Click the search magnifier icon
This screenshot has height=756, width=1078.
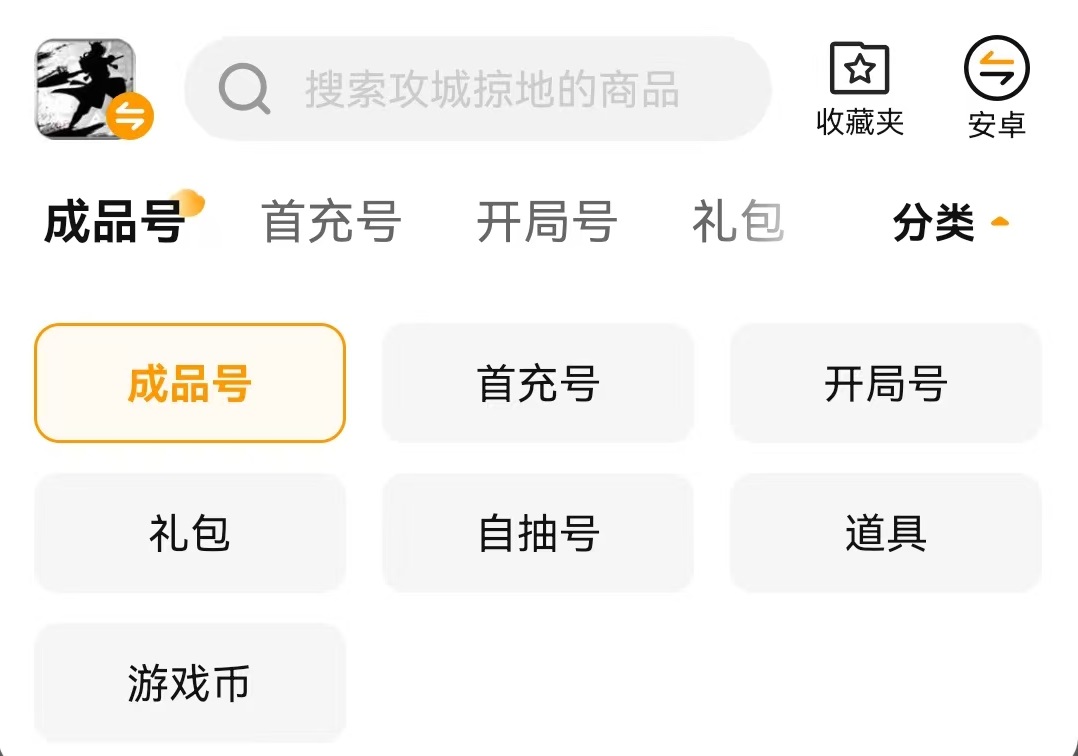(244, 90)
